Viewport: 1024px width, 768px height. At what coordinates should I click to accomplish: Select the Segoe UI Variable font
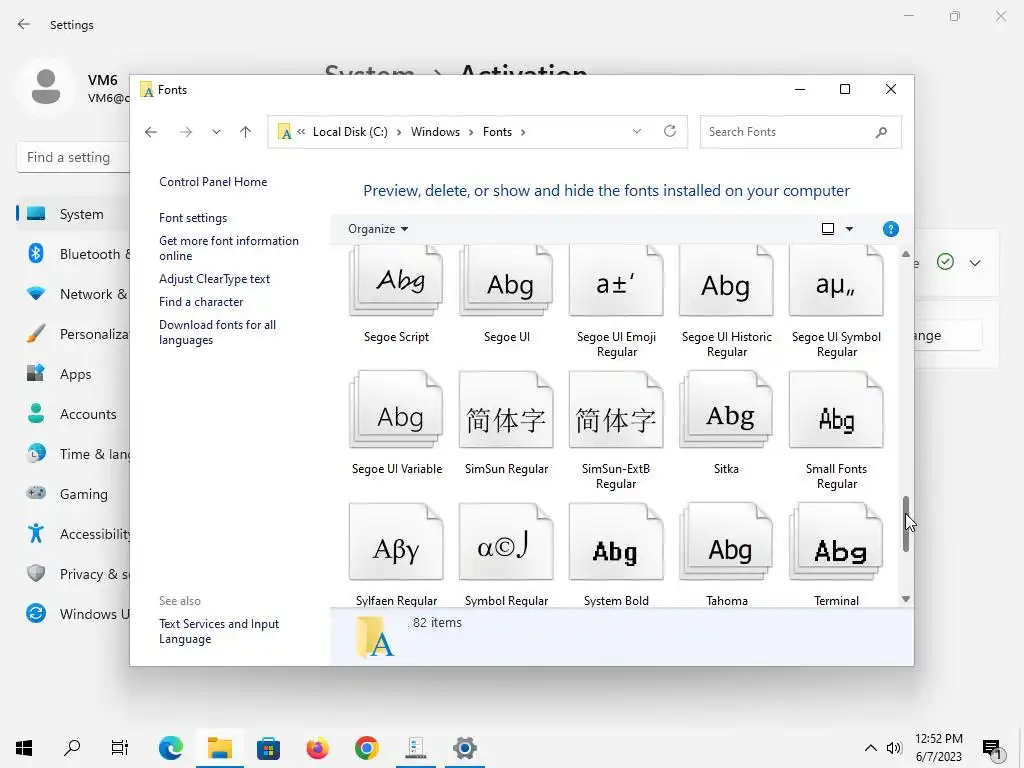click(x=396, y=409)
